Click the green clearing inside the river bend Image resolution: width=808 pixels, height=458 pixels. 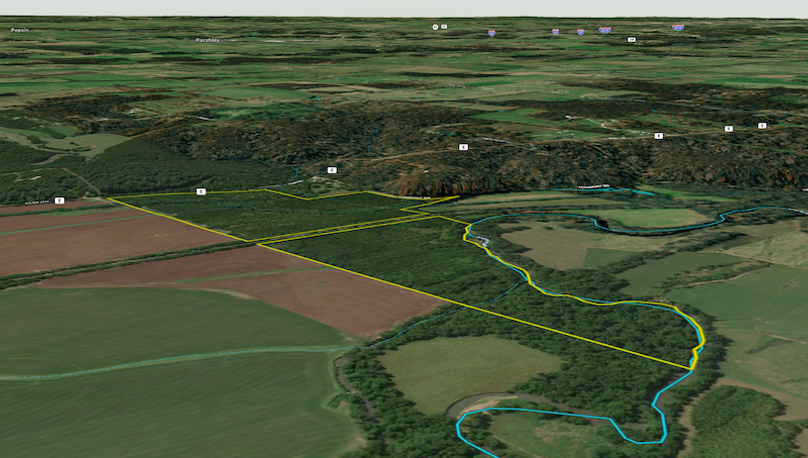click(x=462, y=370)
